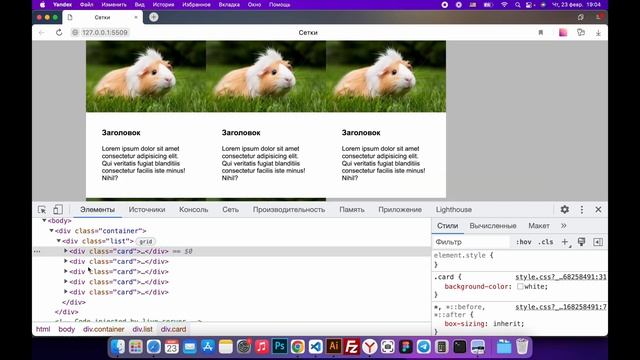The height and width of the screenshot is (360, 640).
Task: Open the История menu in the menu bar
Action: pyautogui.click(x=163, y=5)
